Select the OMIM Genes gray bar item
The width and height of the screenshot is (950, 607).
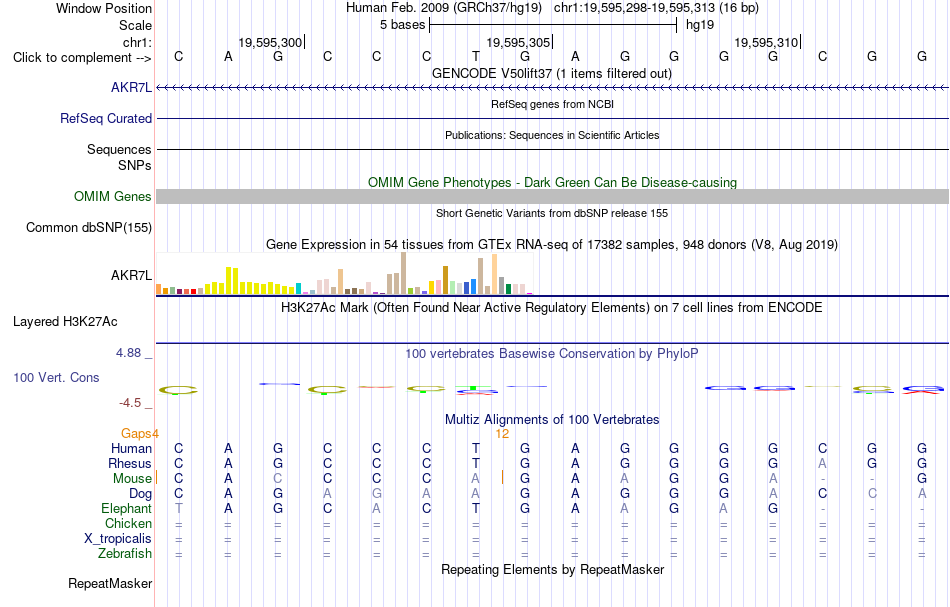coord(553,196)
